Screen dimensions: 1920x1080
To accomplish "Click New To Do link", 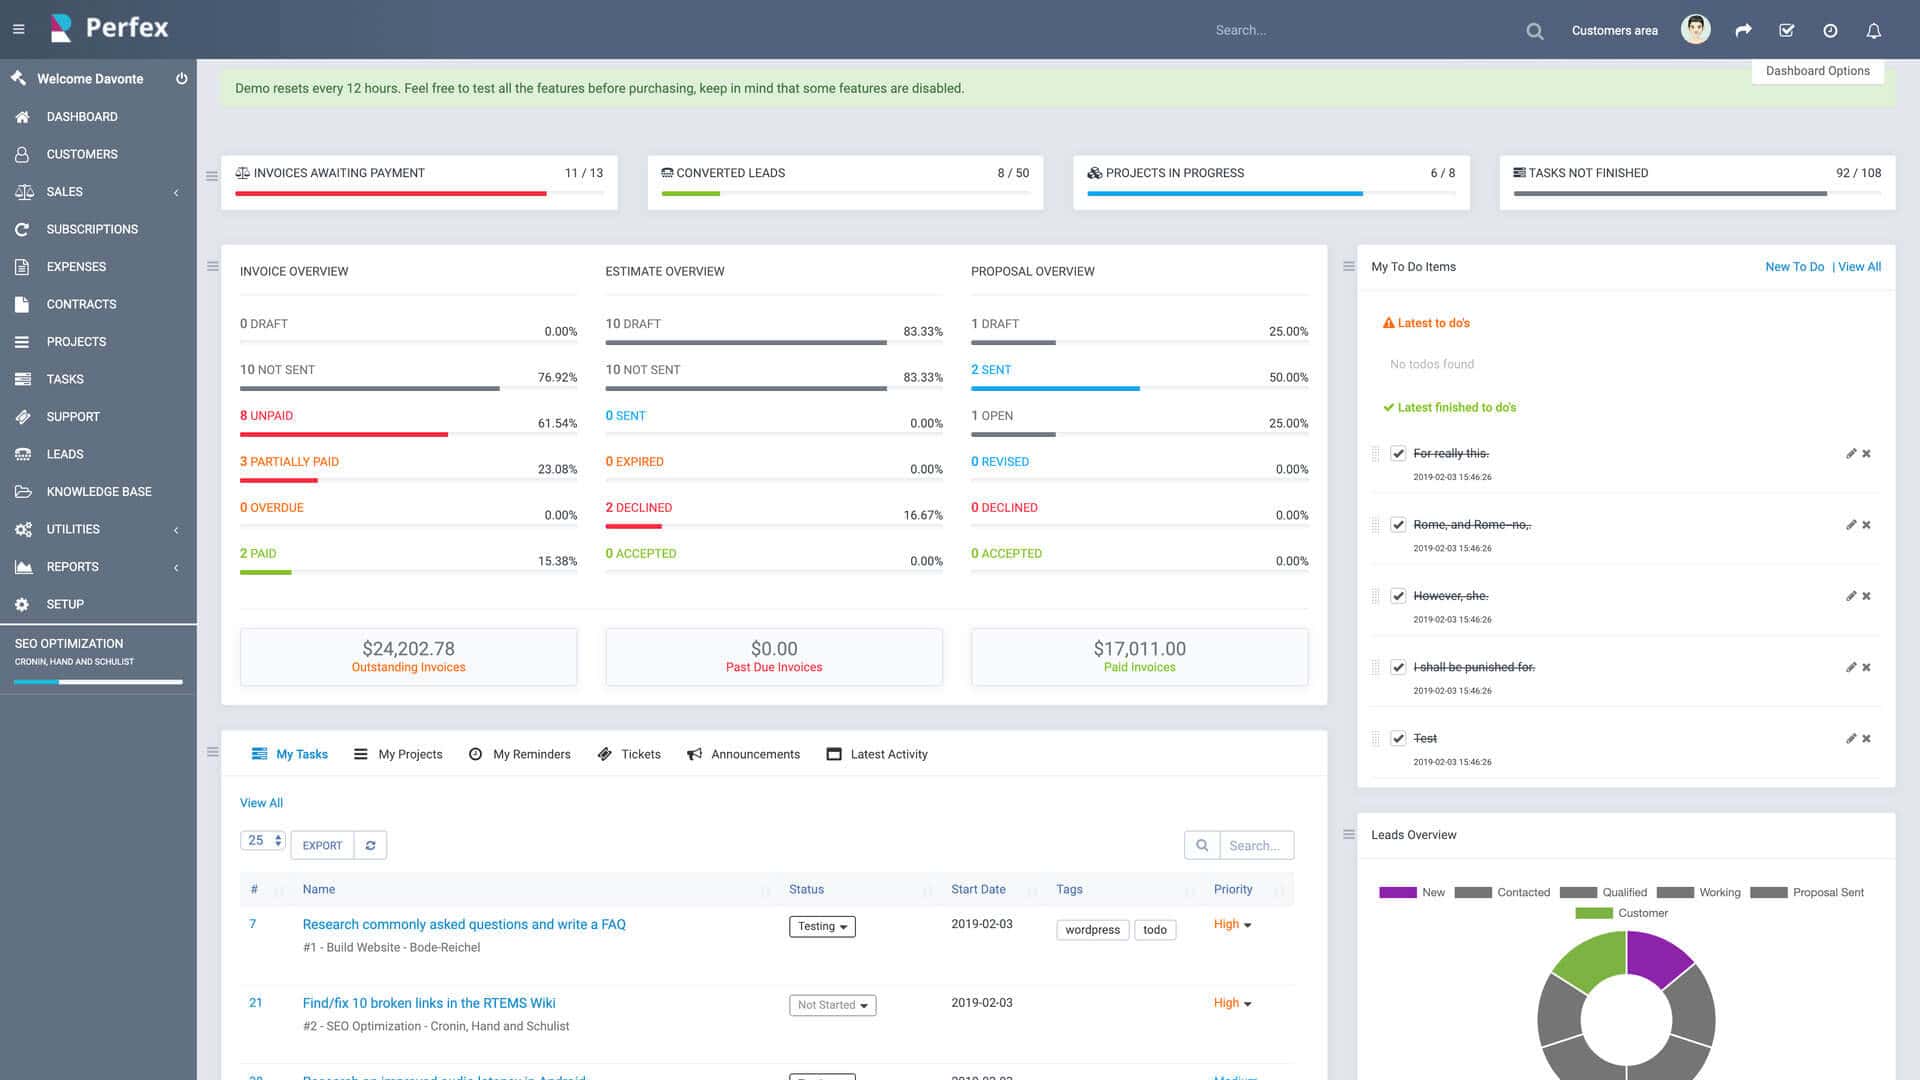I will pos(1794,266).
